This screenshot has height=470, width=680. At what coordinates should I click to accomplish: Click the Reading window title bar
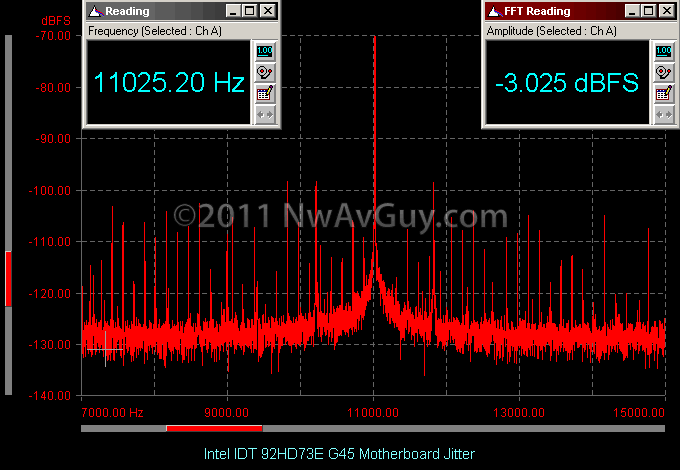pos(182,11)
